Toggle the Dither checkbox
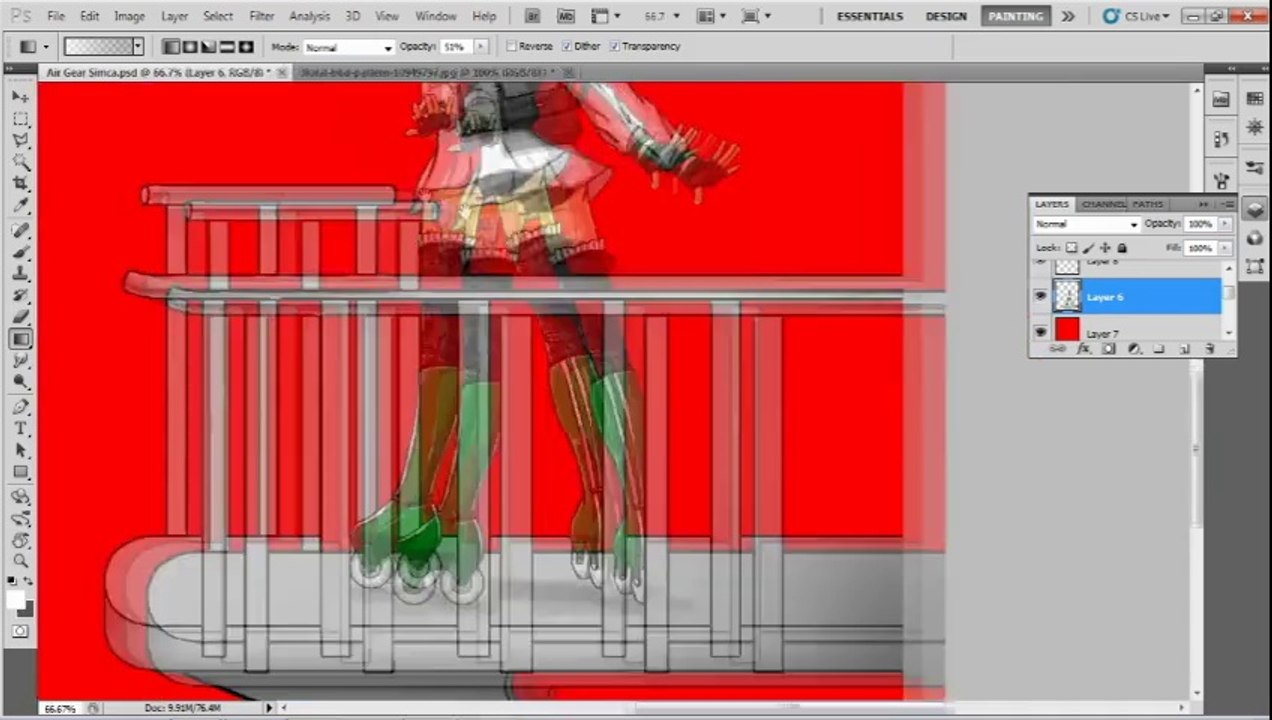The width and height of the screenshot is (1272, 720). (x=567, y=47)
